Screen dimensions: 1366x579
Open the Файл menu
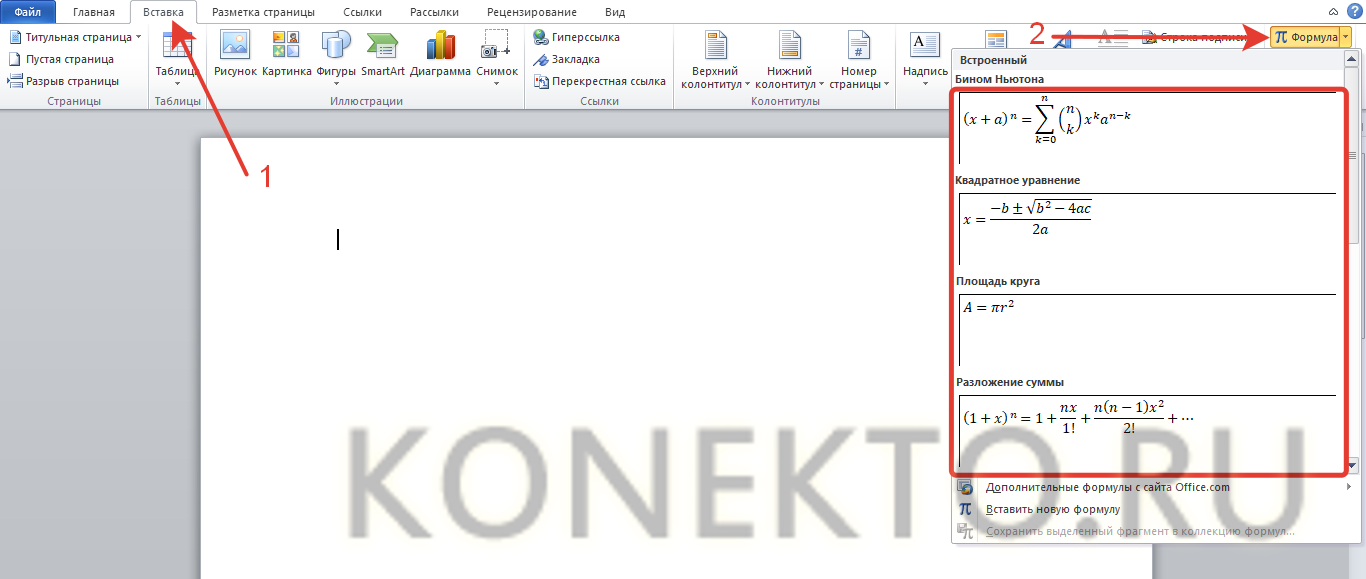click(x=27, y=12)
